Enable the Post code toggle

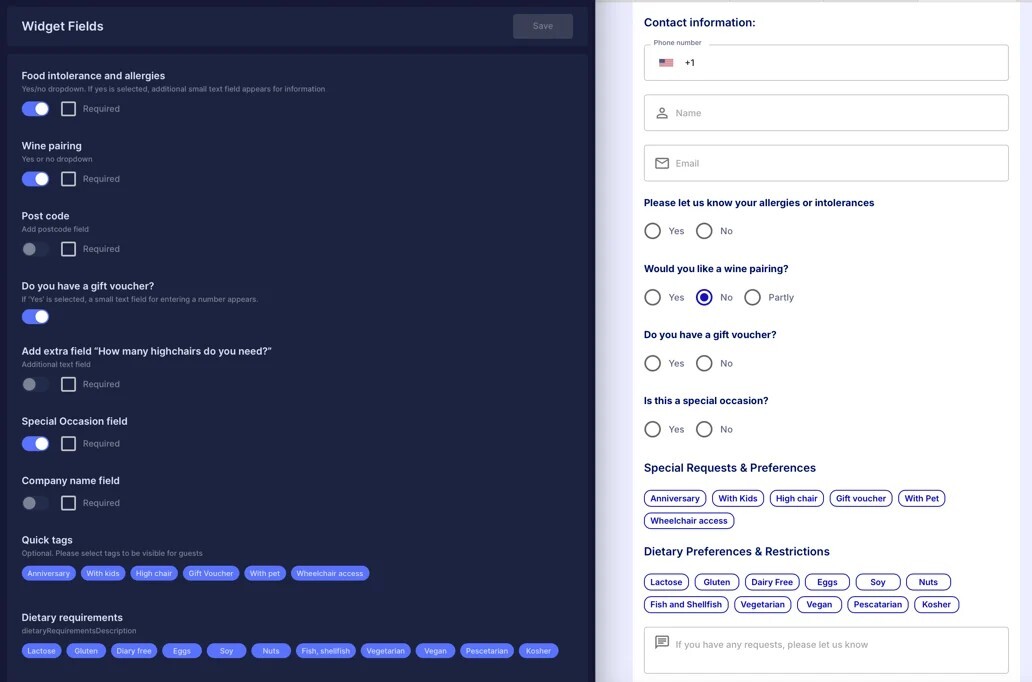coord(33,248)
